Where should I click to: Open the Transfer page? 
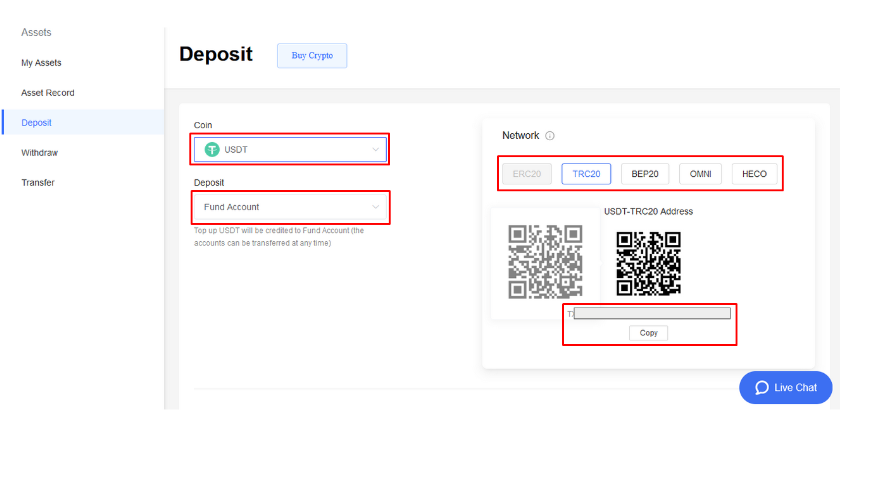(38, 183)
